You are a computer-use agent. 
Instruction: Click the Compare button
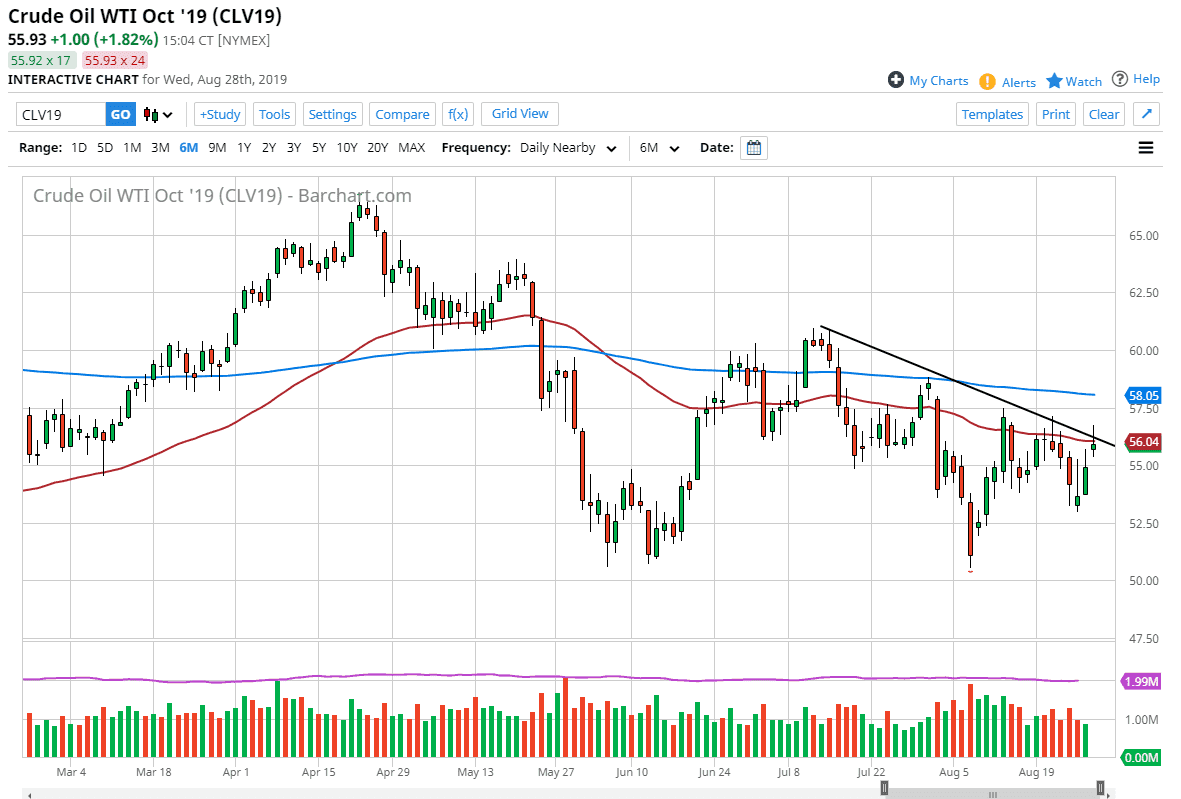click(x=402, y=114)
